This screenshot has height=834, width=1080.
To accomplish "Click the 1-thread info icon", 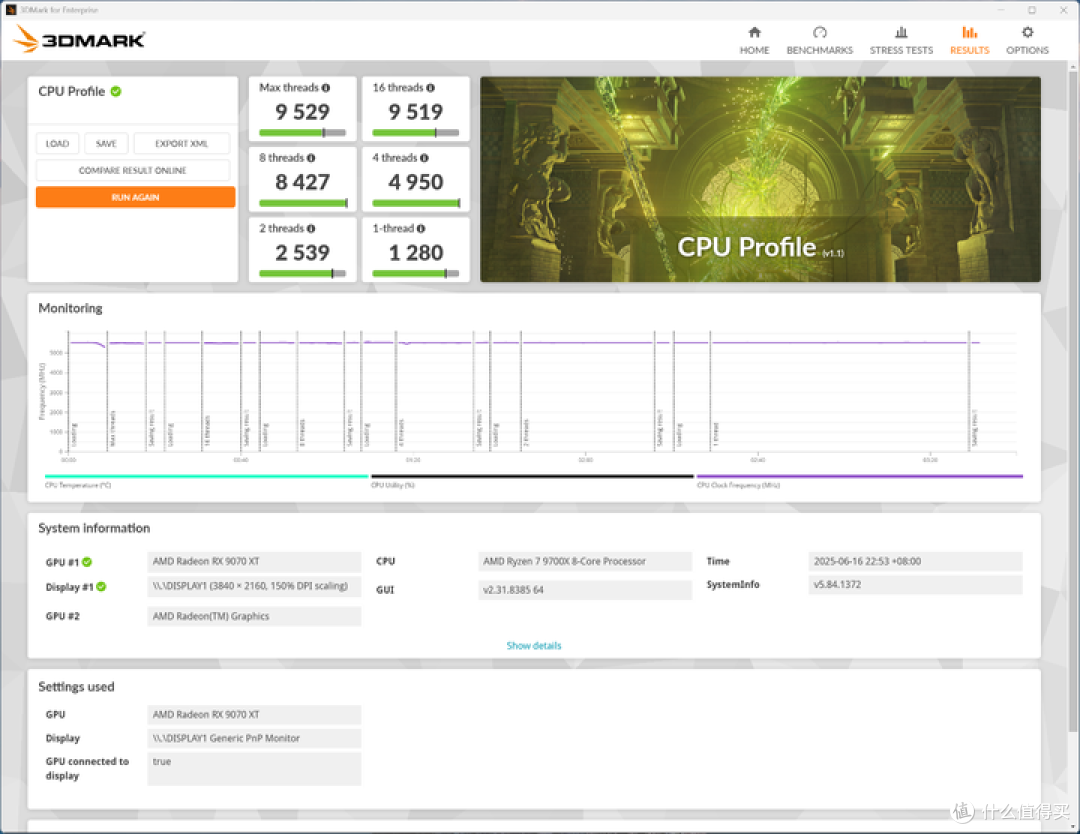I will [x=421, y=229].
